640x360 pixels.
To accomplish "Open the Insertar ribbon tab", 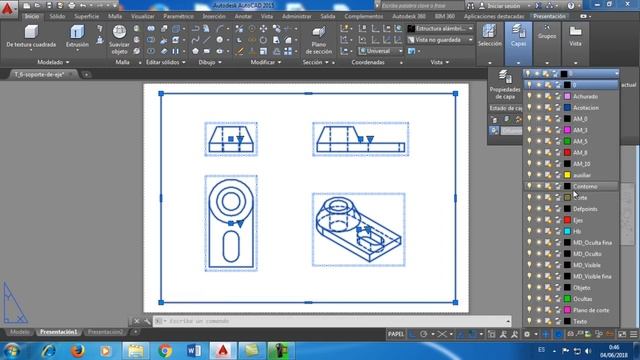I will [214, 16].
